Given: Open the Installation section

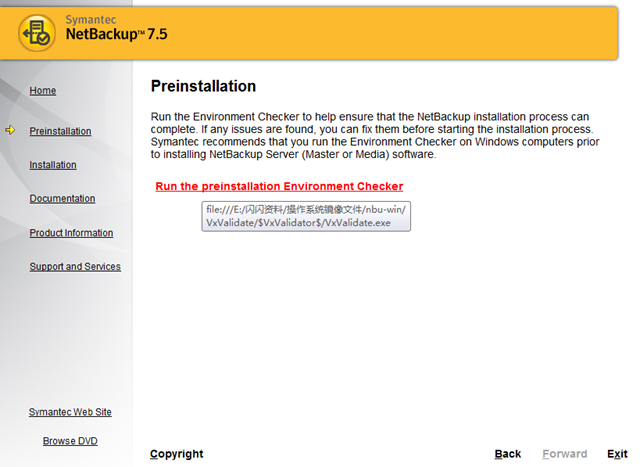Looking at the screenshot, I should pyautogui.click(x=53, y=165).
